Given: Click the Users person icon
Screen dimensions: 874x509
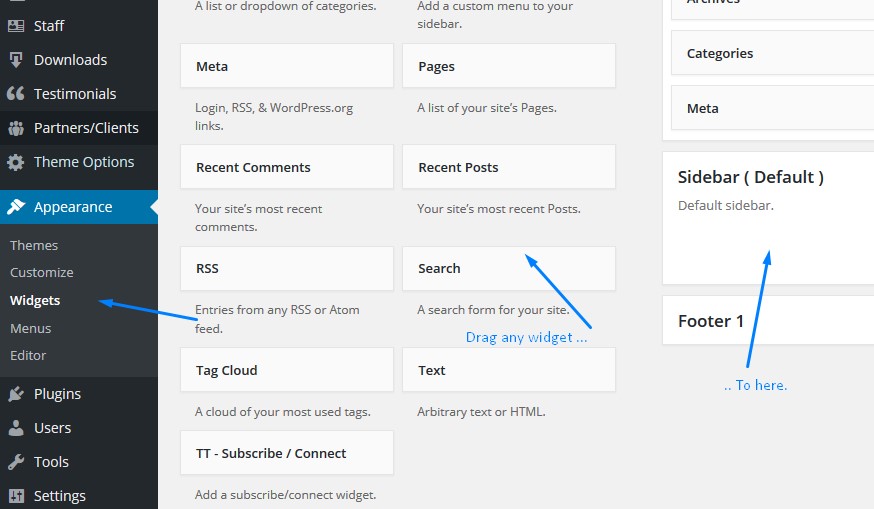Looking at the screenshot, I should 16,428.
